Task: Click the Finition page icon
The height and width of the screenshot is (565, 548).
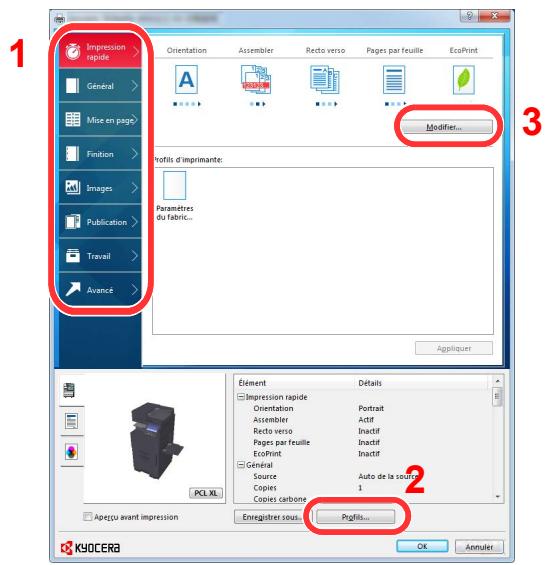Action: click(x=72, y=154)
